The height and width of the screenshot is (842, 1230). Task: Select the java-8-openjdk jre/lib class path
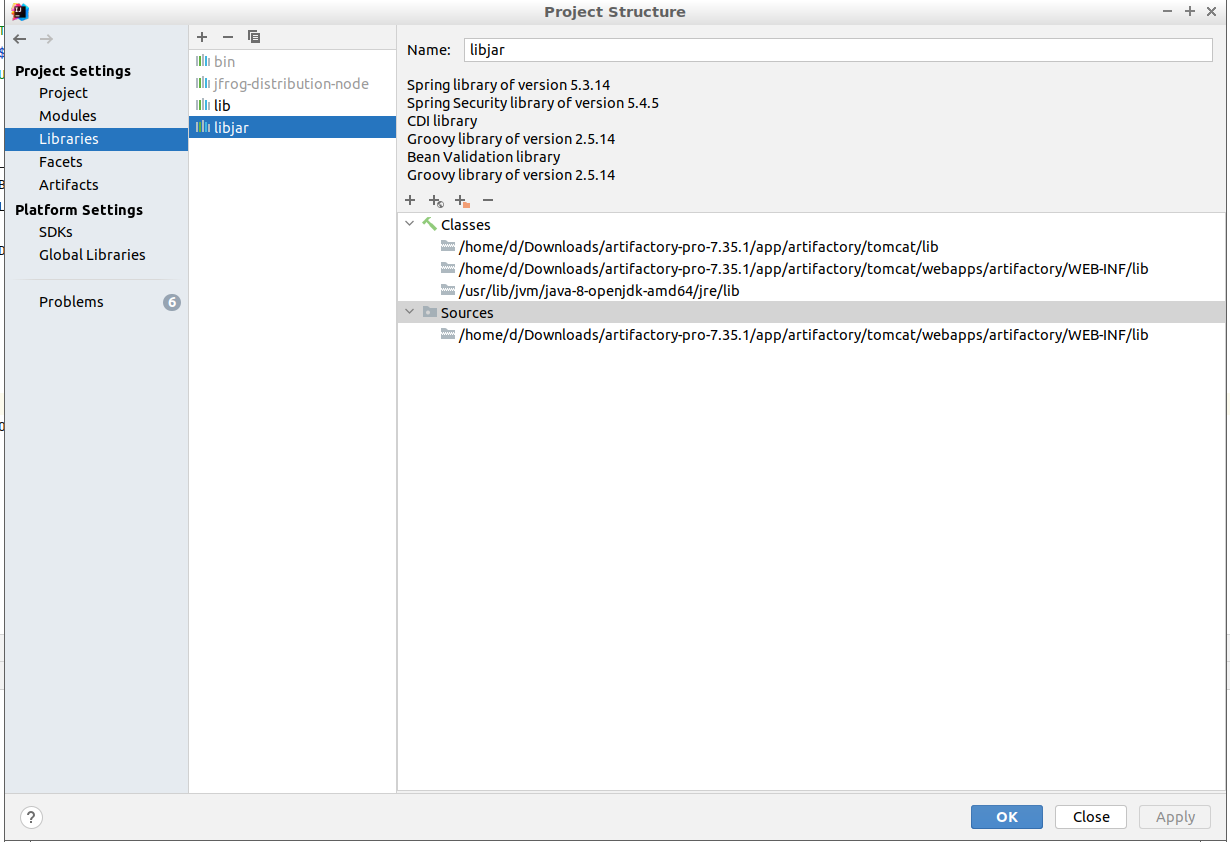pyautogui.click(x=598, y=291)
